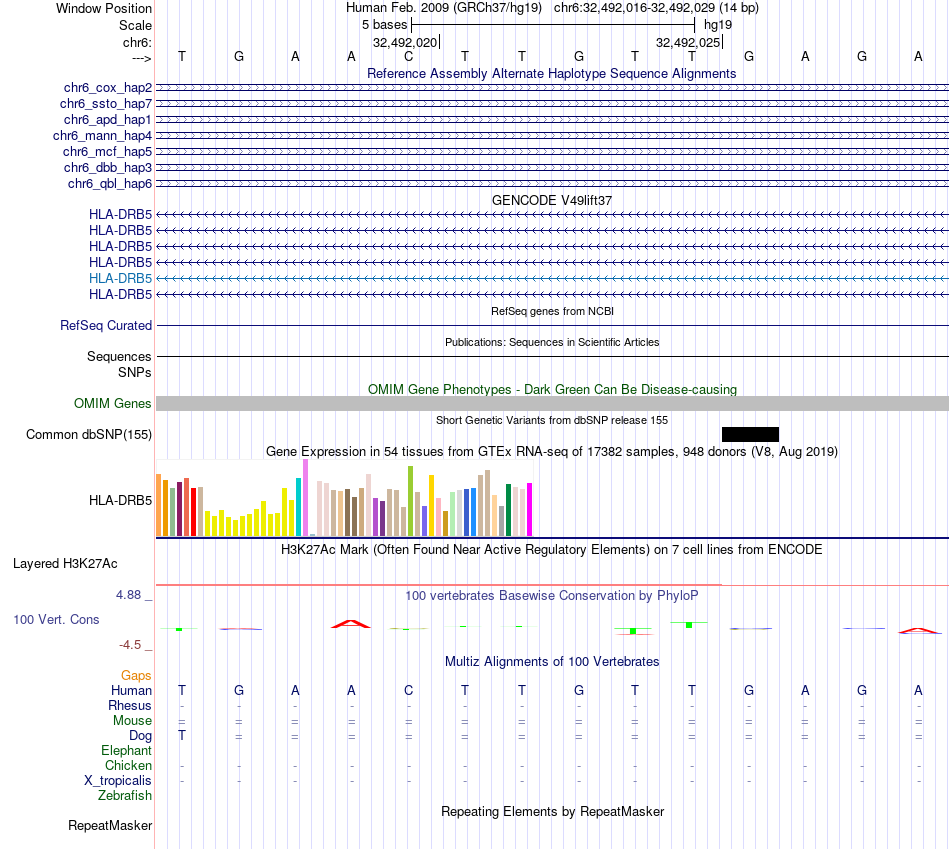Click the Human species label
The image size is (950, 849).
pos(131,690)
